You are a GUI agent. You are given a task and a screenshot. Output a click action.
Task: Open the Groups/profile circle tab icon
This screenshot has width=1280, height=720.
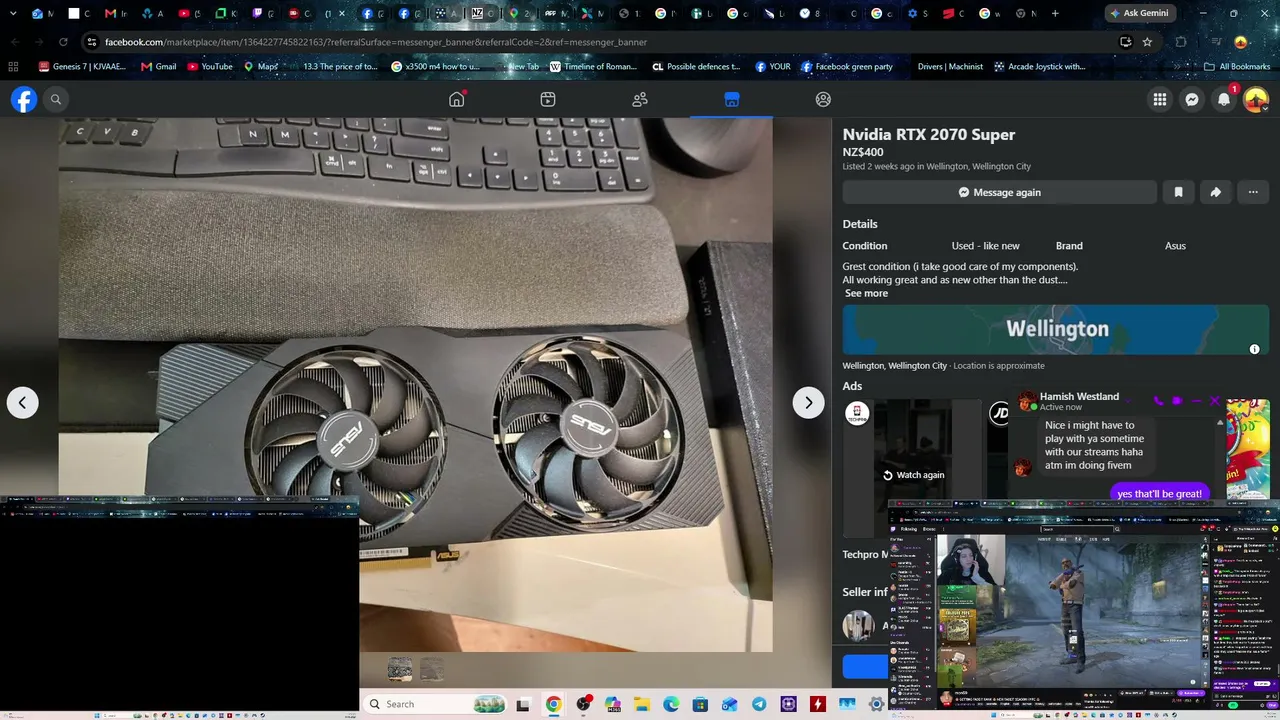point(823,99)
